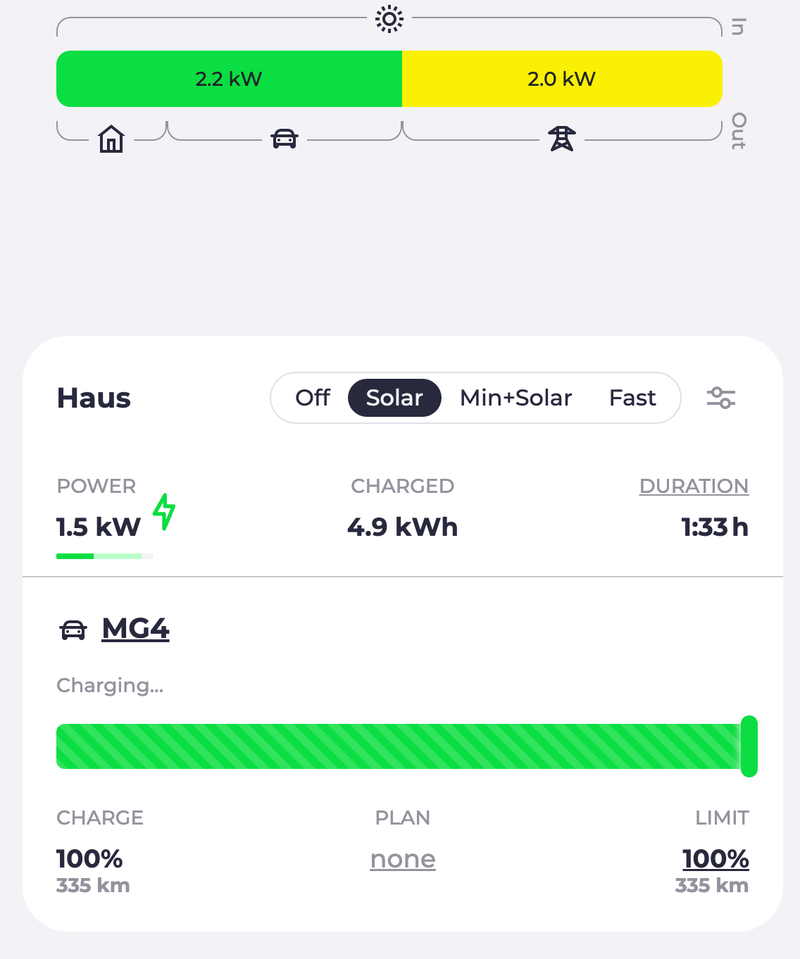Click the sun icon for solar production

click(x=389, y=19)
